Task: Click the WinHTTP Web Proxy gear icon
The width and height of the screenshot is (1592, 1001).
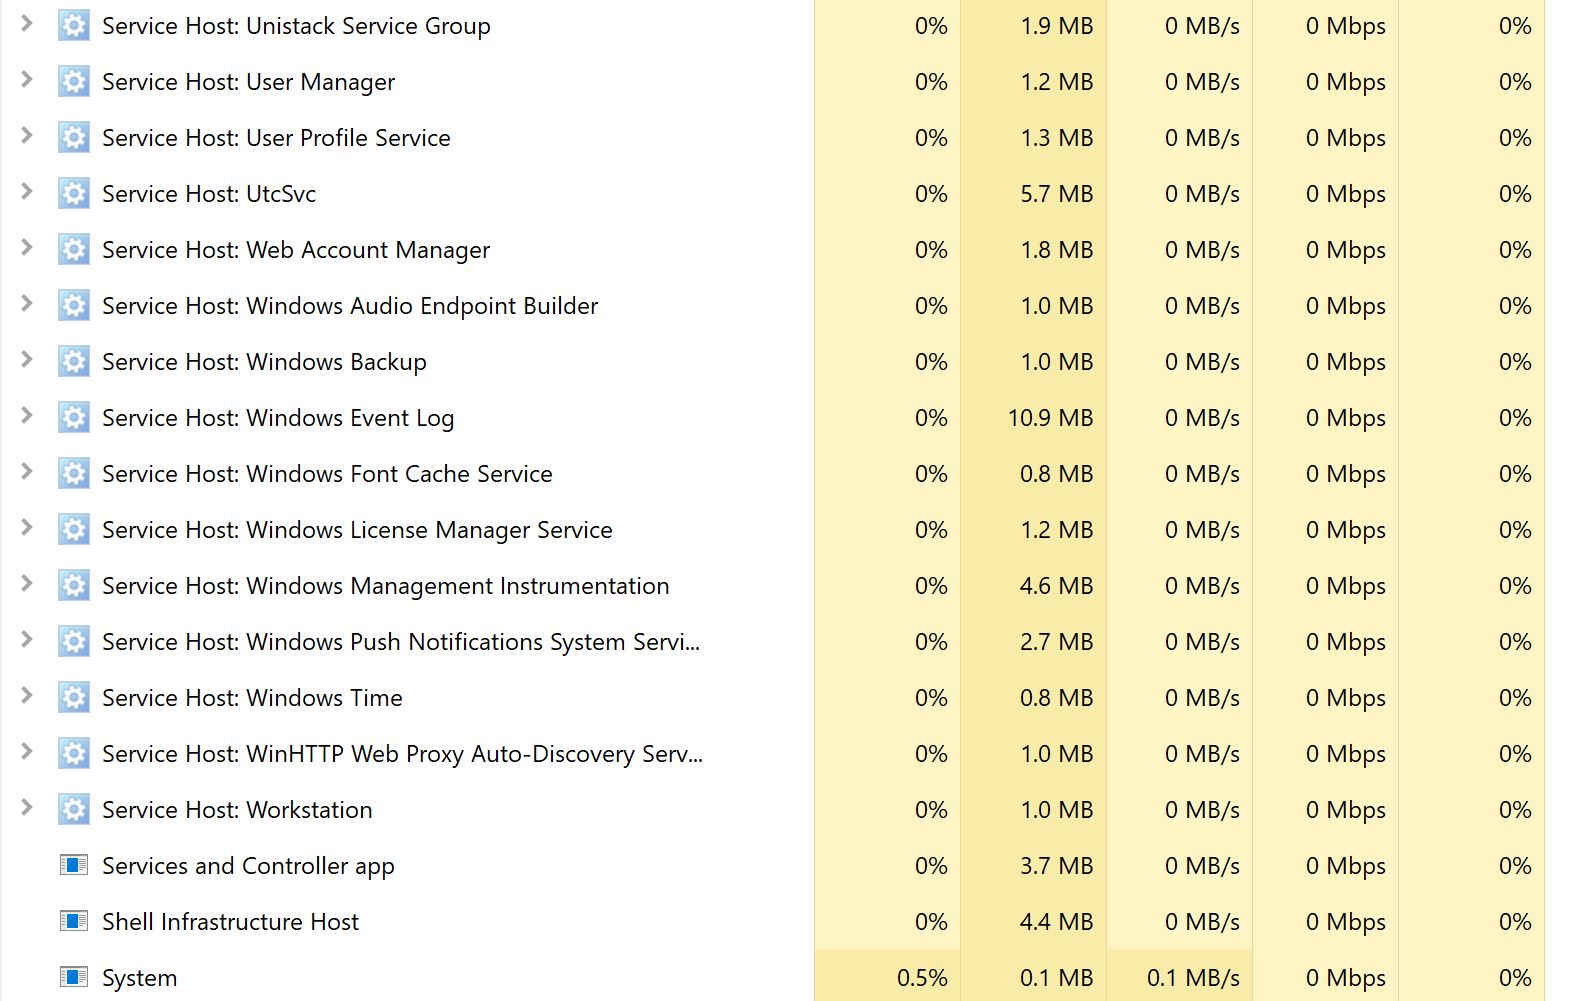Action: pyautogui.click(x=73, y=753)
